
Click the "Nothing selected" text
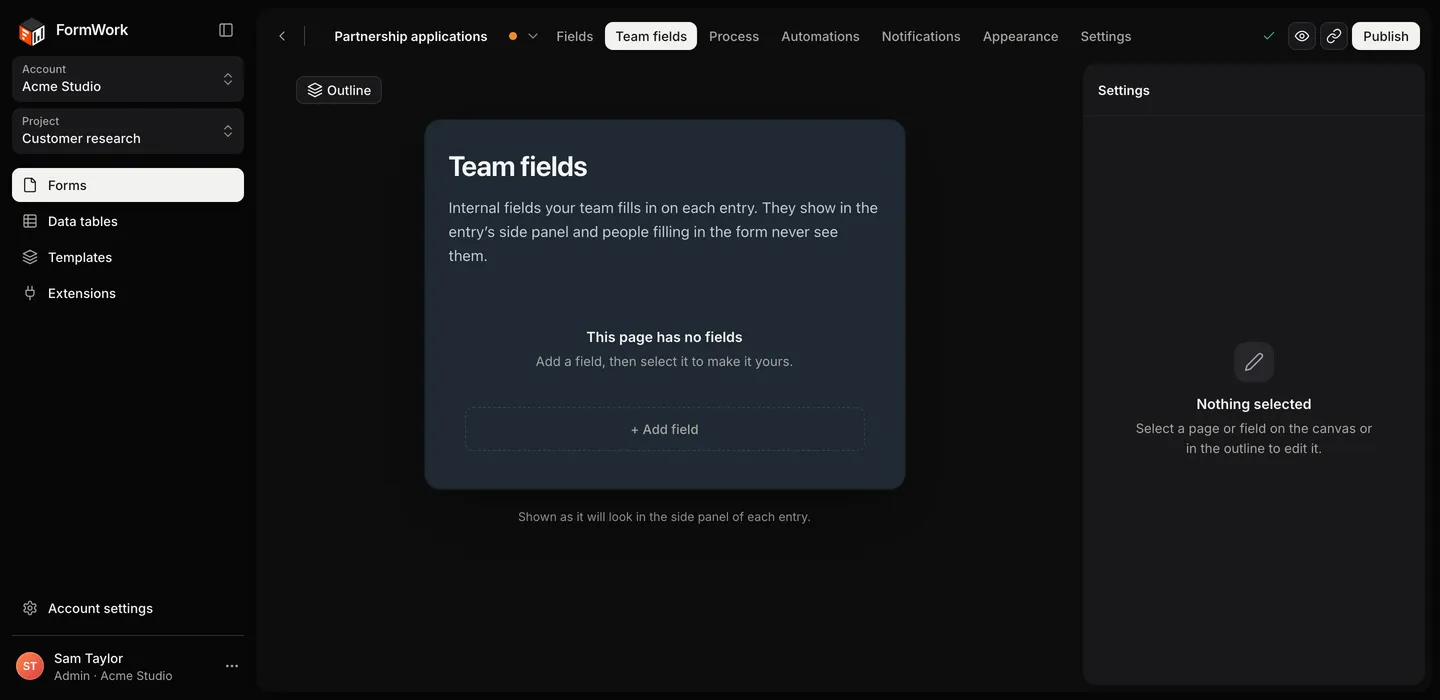pos(1254,404)
